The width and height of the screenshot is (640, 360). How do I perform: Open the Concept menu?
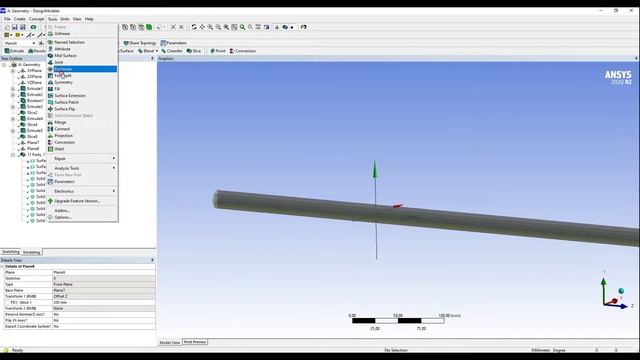pos(36,19)
